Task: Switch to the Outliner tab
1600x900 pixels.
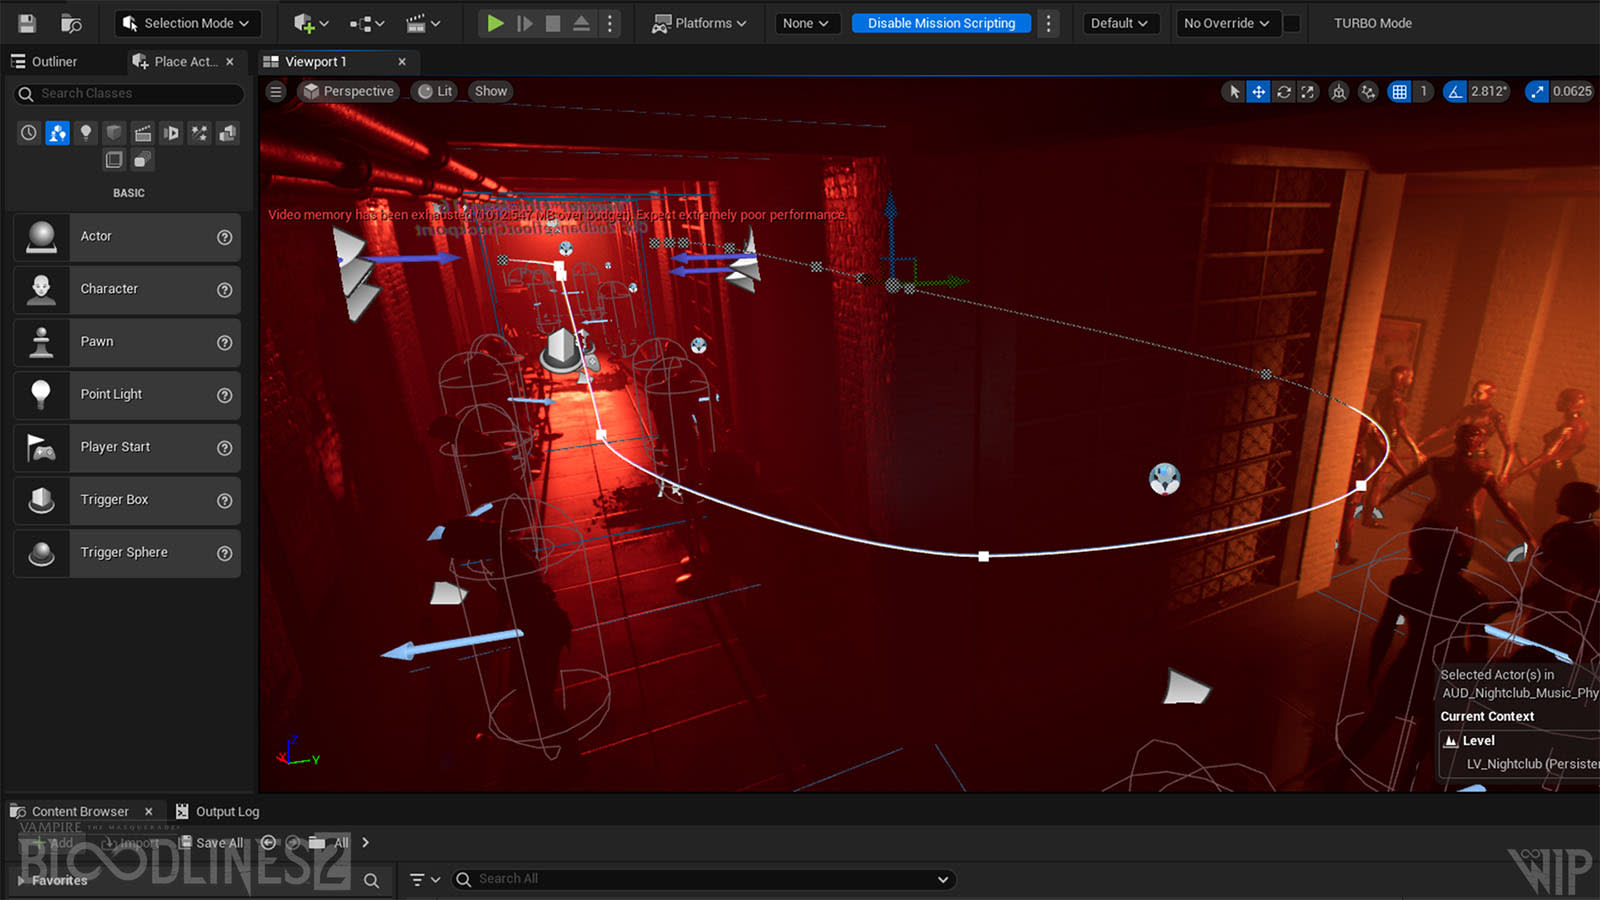Action: (45, 62)
